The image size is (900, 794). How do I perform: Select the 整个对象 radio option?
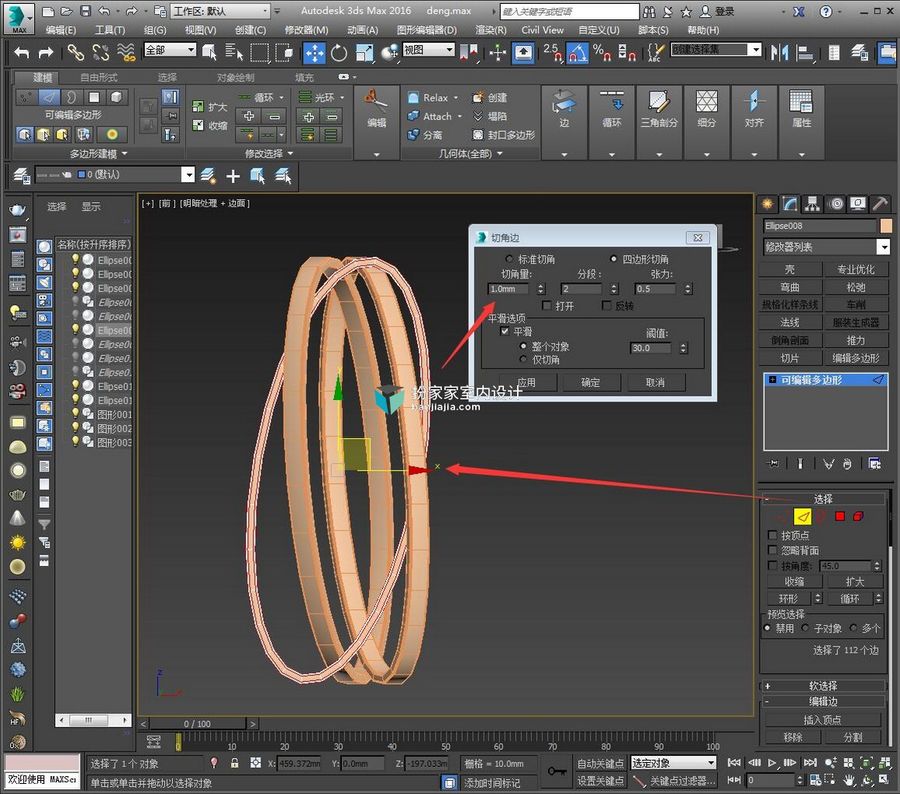(523, 346)
